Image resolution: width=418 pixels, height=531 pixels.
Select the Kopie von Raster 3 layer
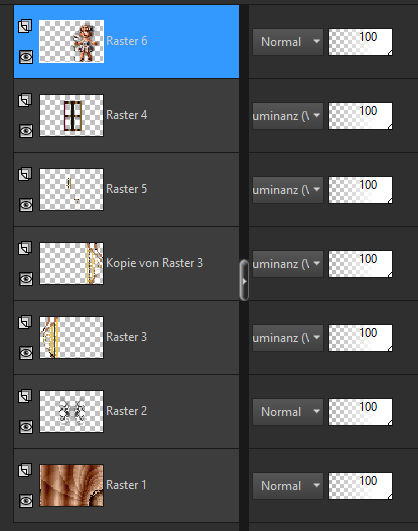(126, 263)
